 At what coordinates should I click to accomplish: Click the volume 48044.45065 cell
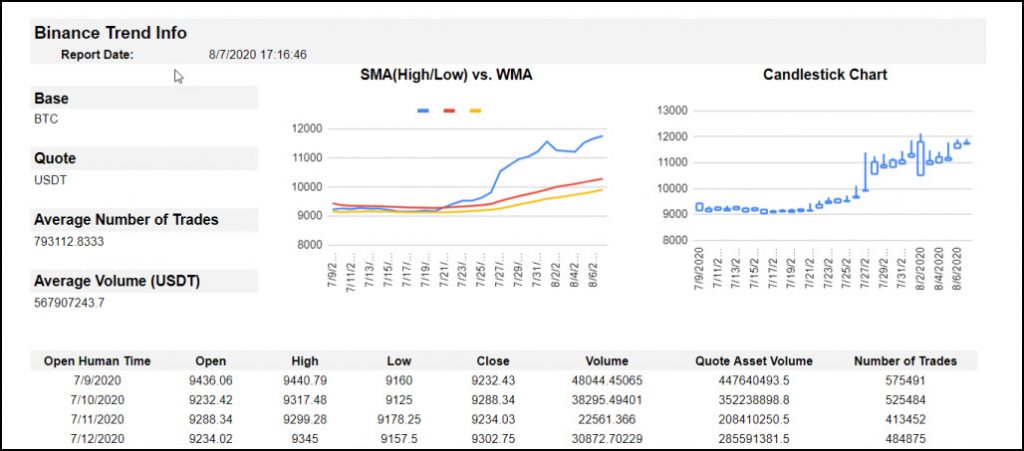[607, 380]
